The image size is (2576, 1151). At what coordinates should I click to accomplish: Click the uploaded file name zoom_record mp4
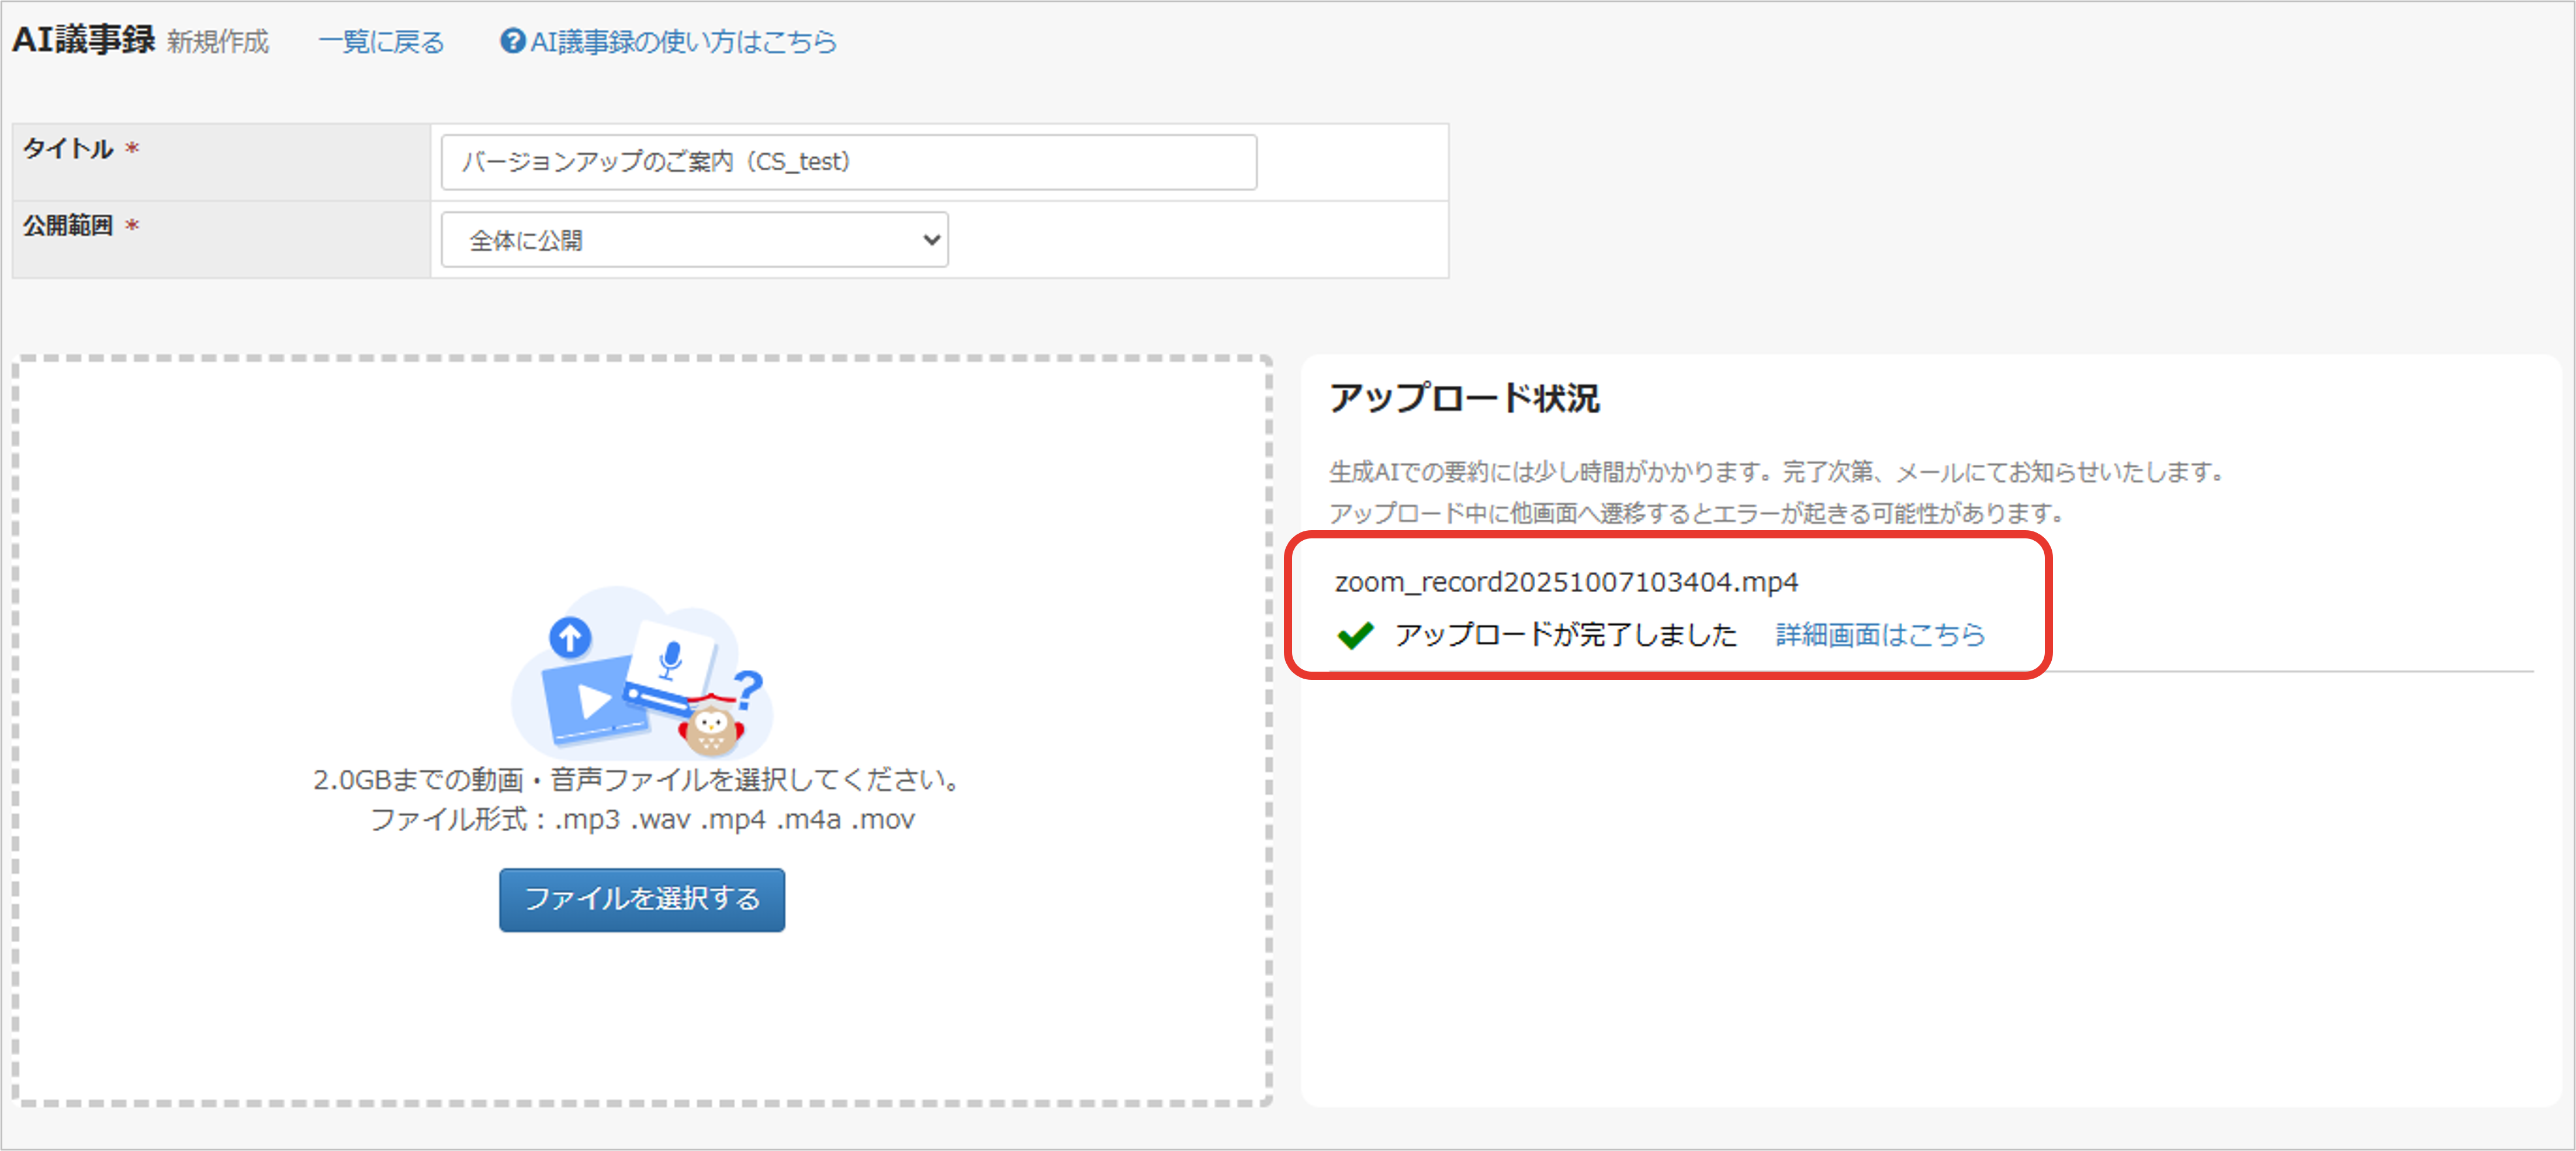(1566, 582)
